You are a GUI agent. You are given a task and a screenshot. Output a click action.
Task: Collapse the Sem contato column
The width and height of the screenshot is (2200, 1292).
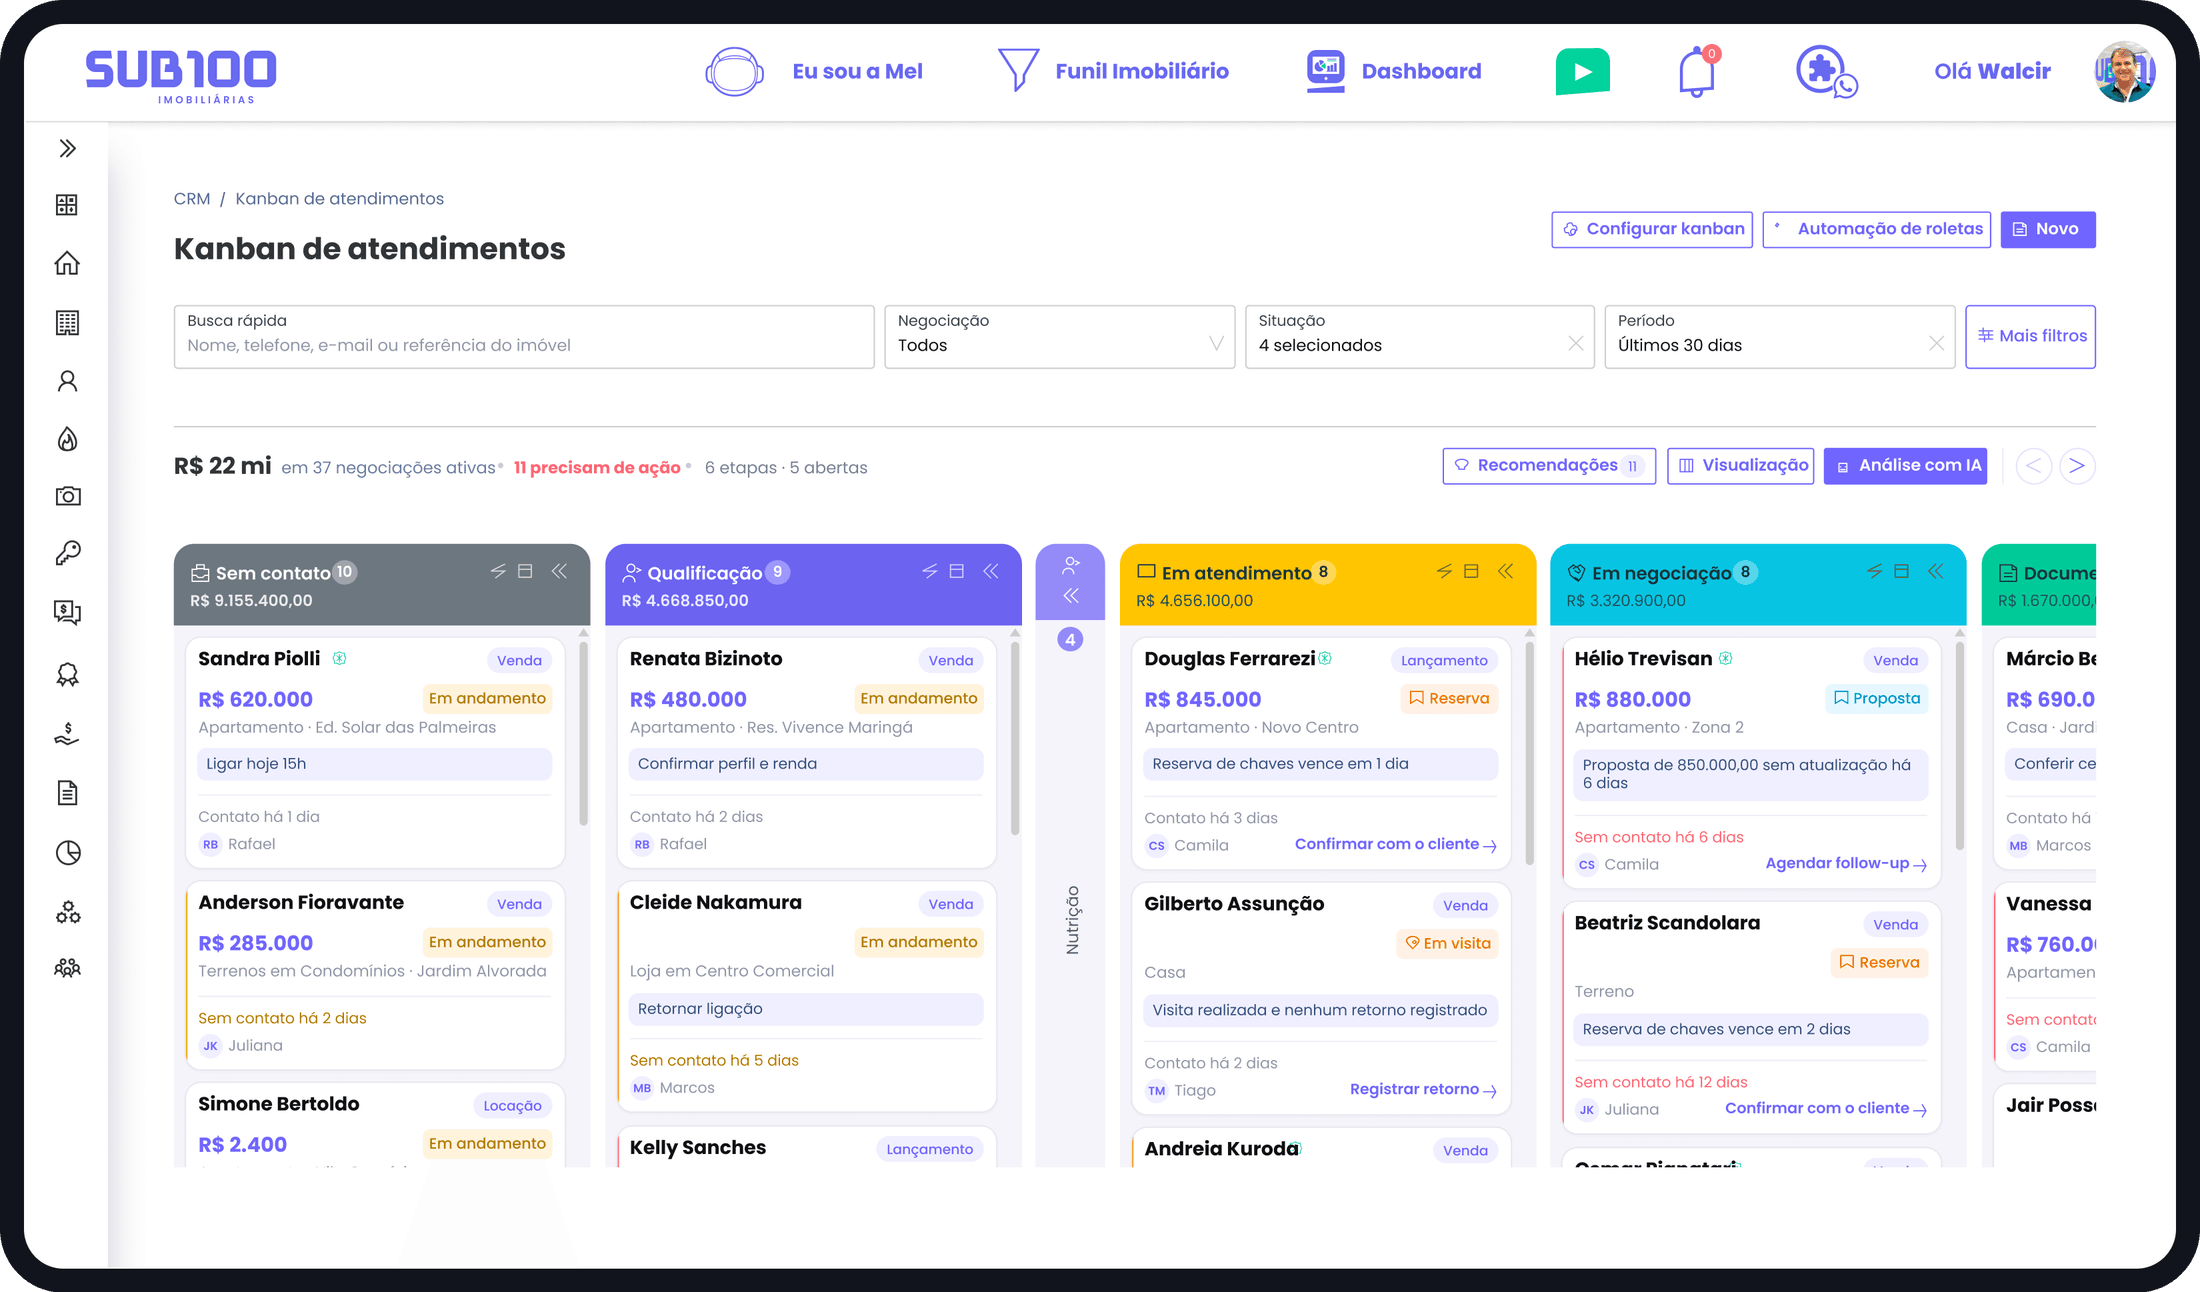[560, 571]
